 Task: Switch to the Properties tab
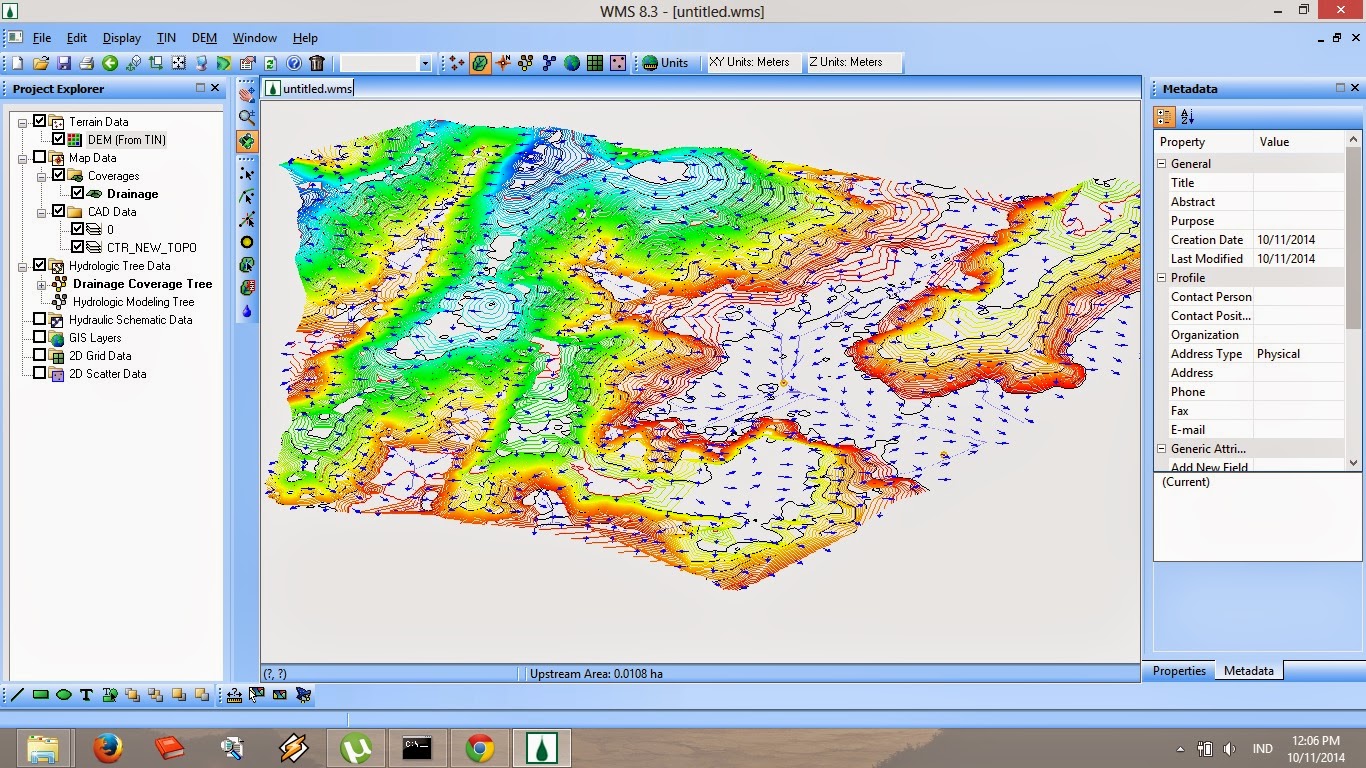coord(1180,671)
